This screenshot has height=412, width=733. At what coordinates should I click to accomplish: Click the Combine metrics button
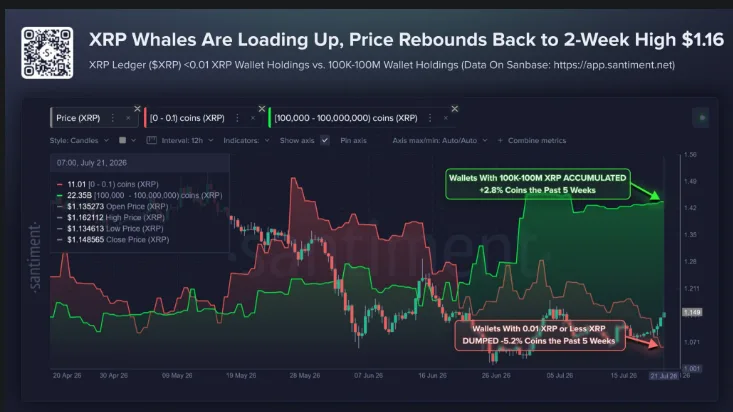click(532, 140)
